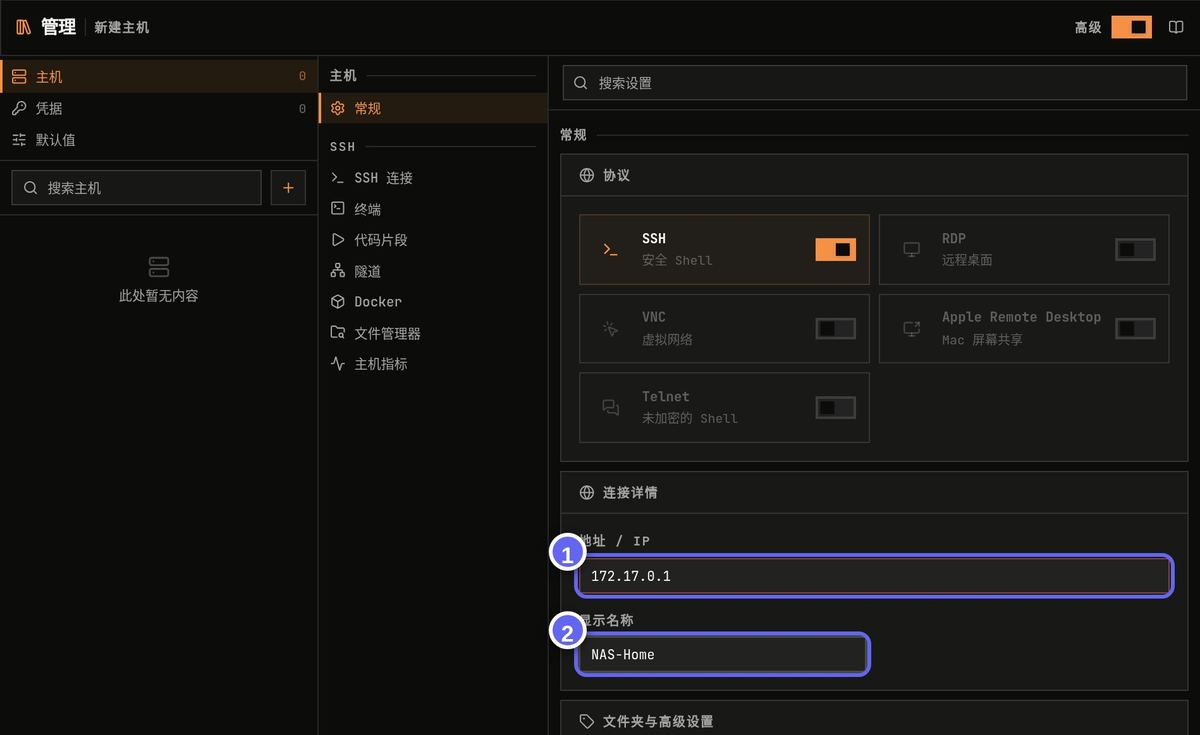Image resolution: width=1200 pixels, height=735 pixels.
Task: Open 主机指标 host metrics settings
Action: tap(433, 364)
